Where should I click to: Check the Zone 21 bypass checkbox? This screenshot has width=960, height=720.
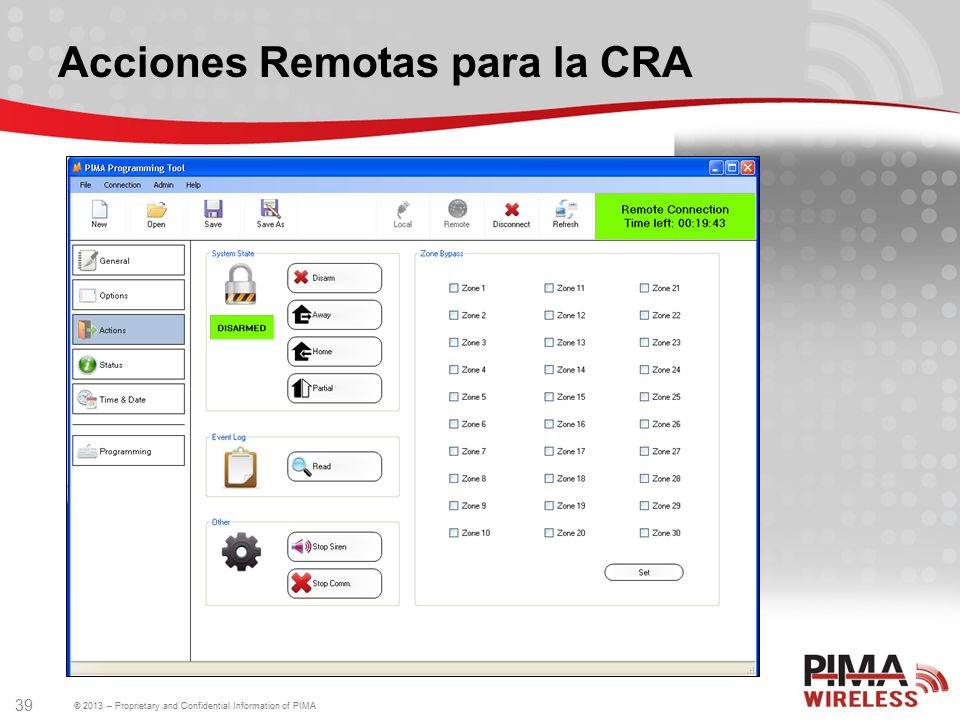644,288
